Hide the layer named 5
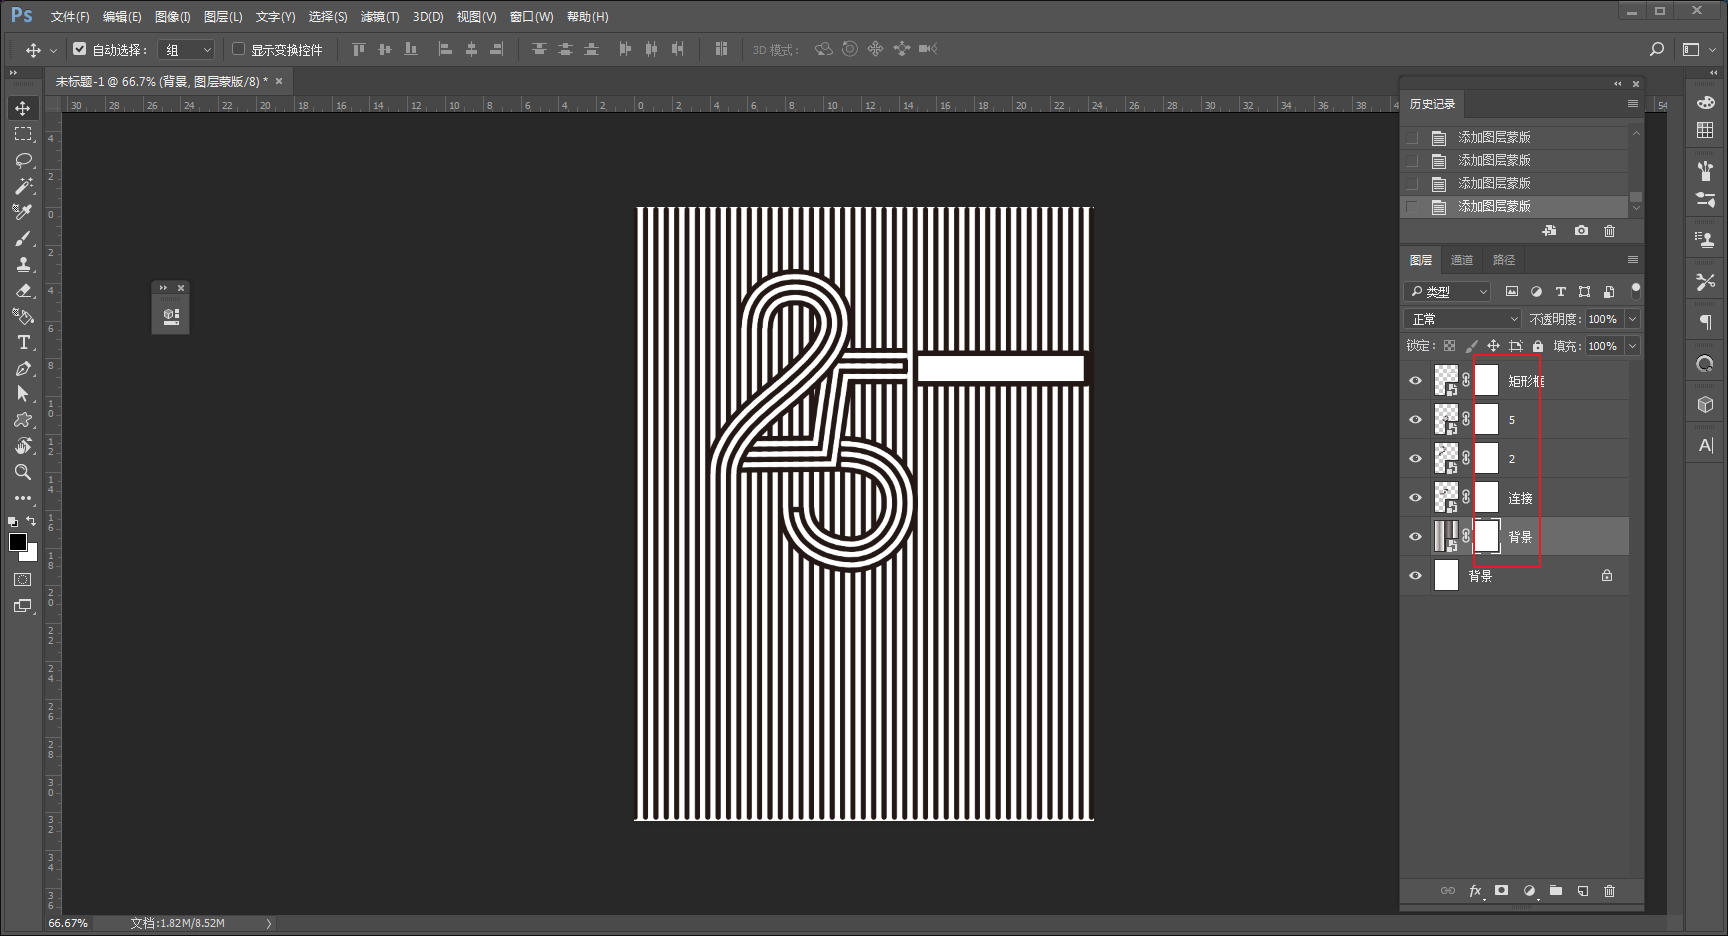Viewport: 1728px width, 936px height. (1415, 420)
